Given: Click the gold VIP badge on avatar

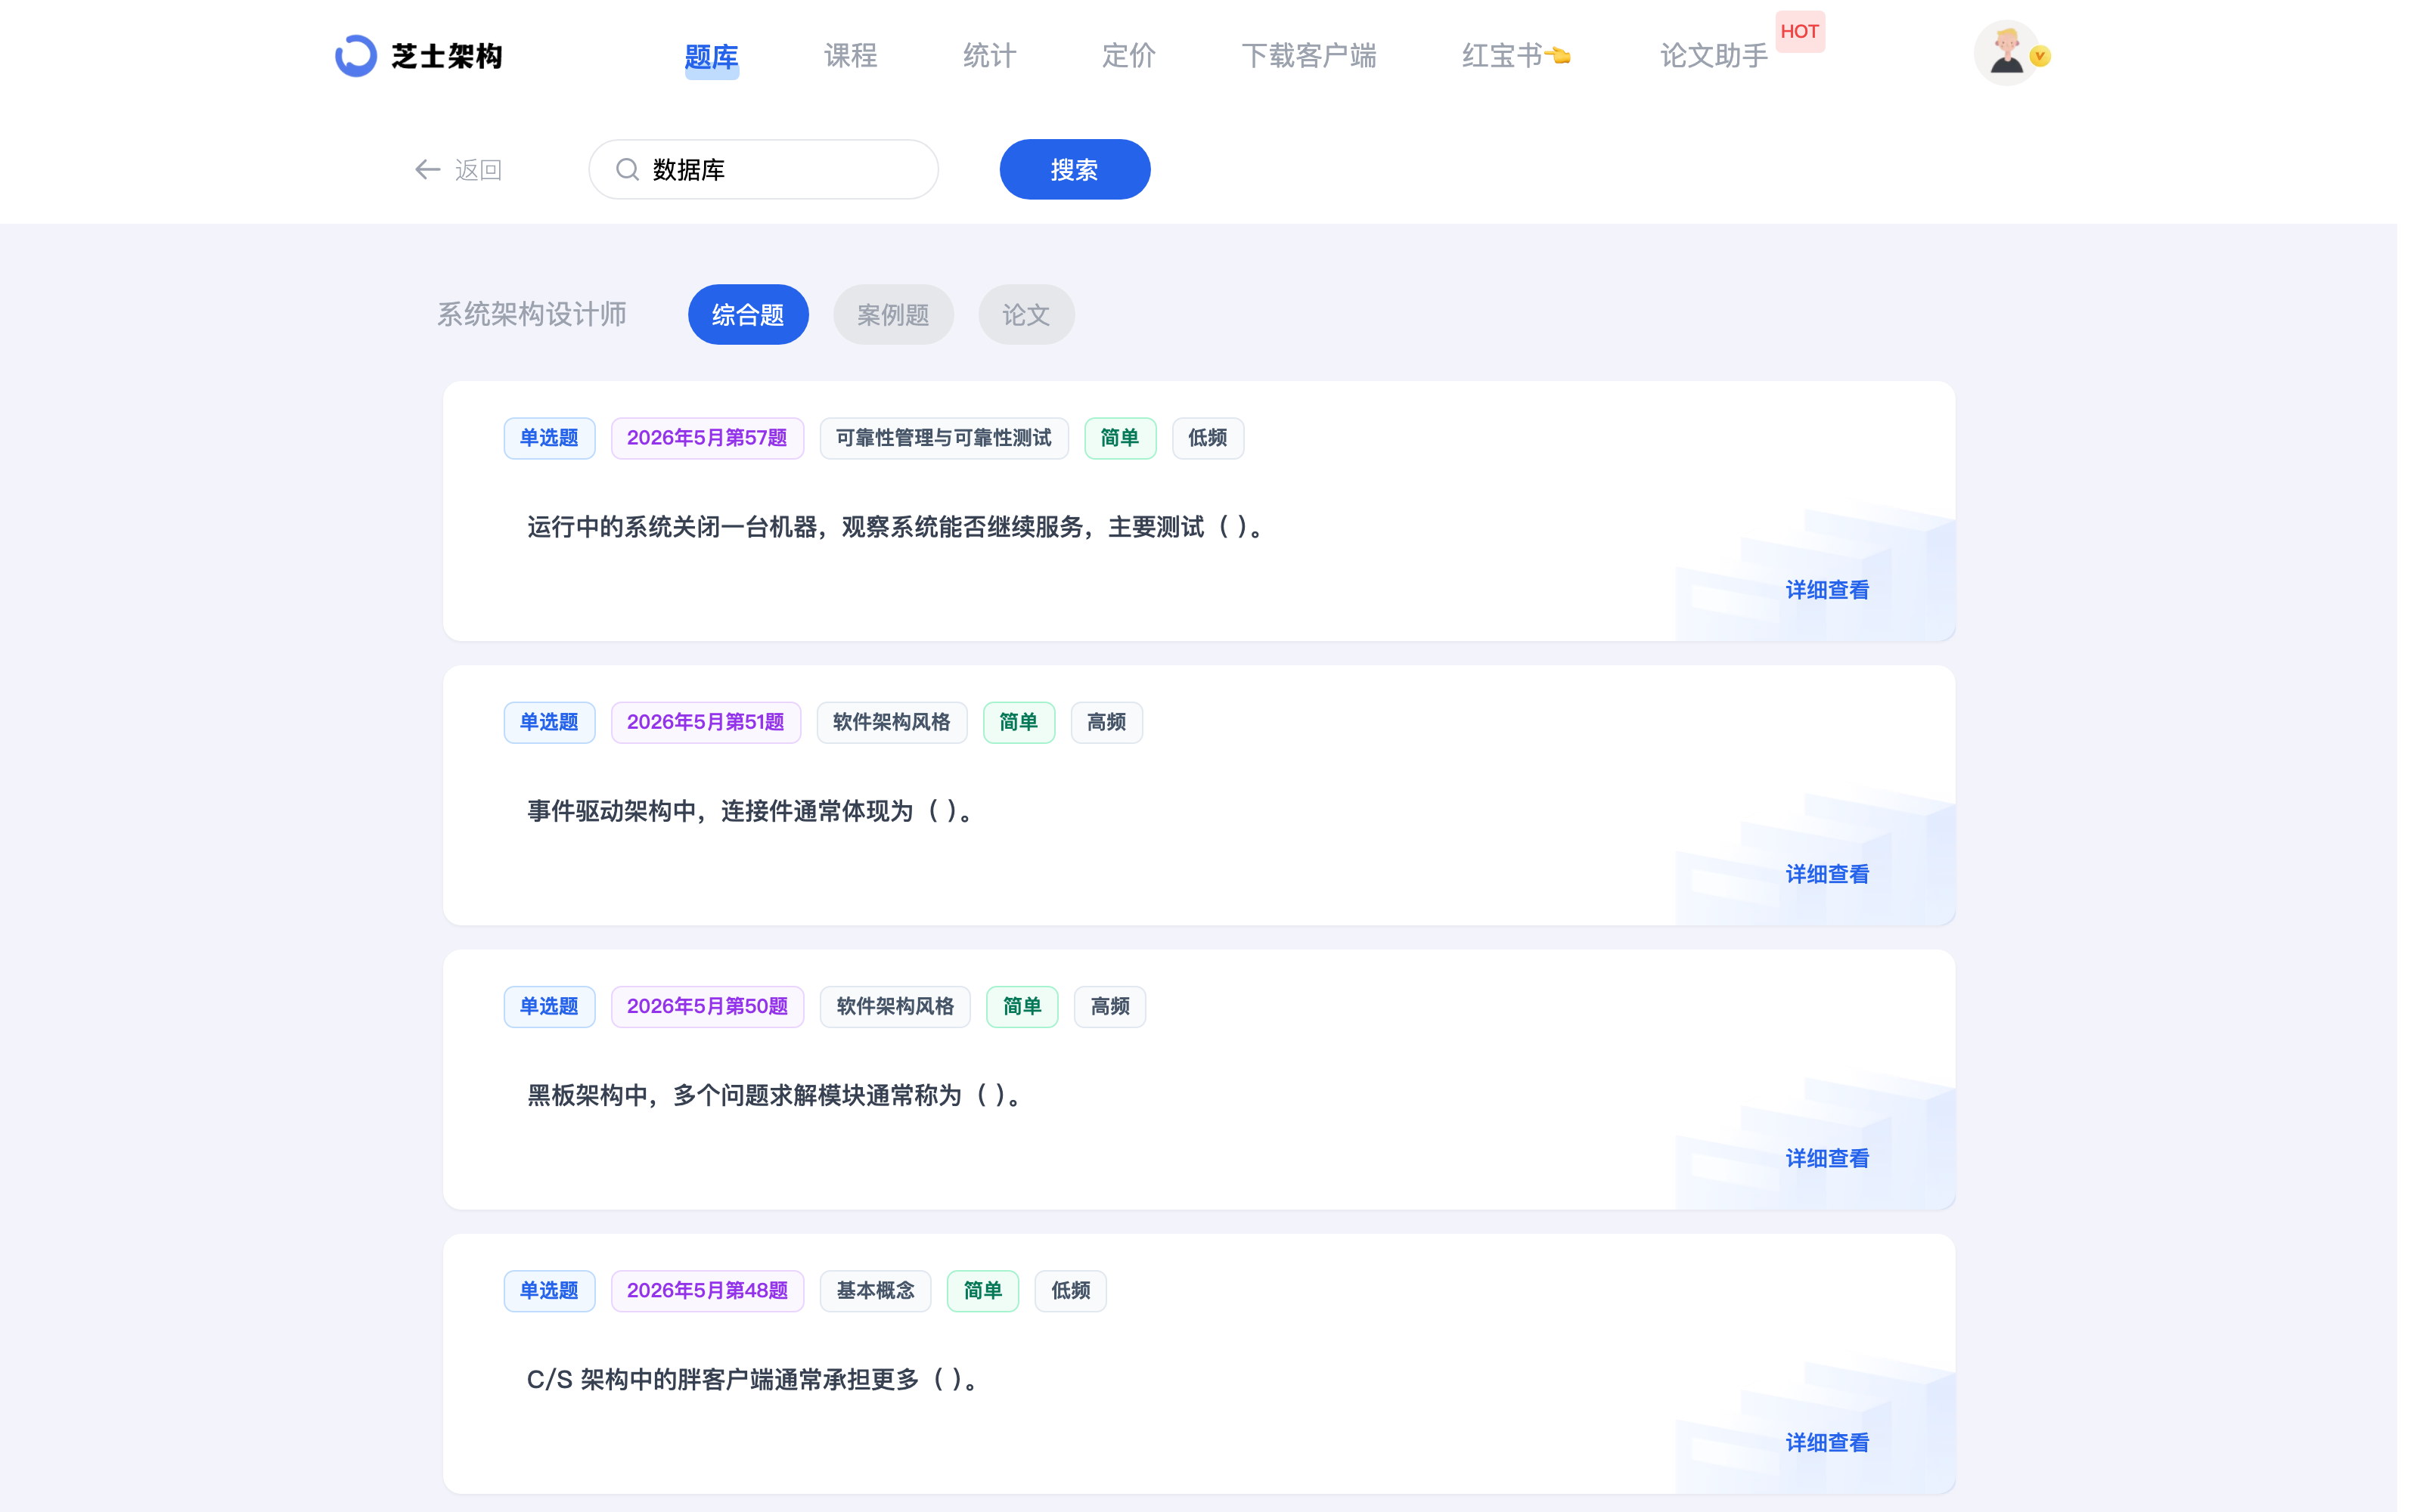Looking at the screenshot, I should coord(2040,57).
